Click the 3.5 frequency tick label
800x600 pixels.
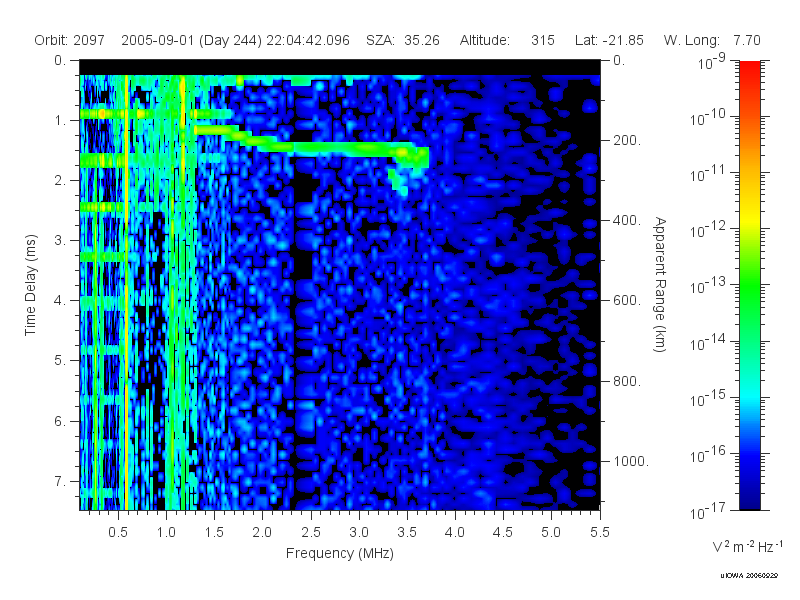(x=407, y=532)
